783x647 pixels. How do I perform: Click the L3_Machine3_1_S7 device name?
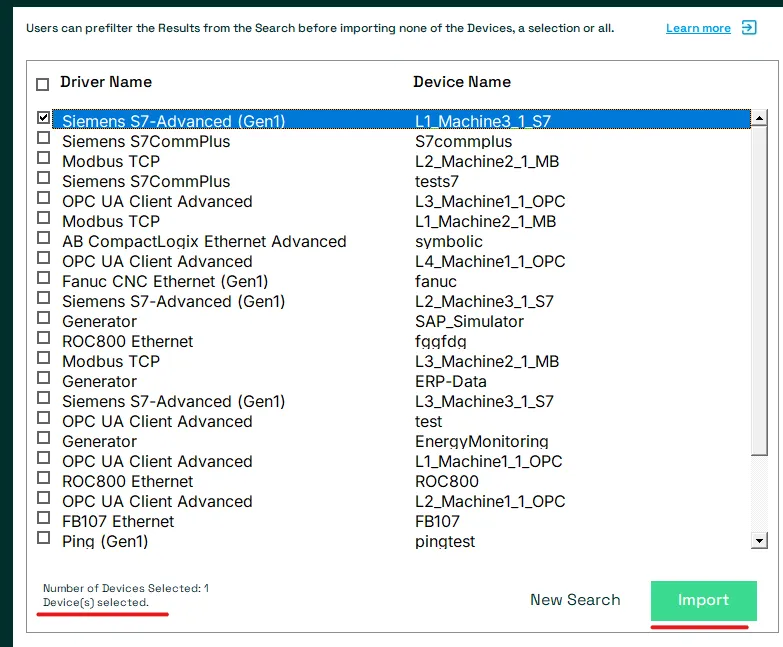pos(484,401)
